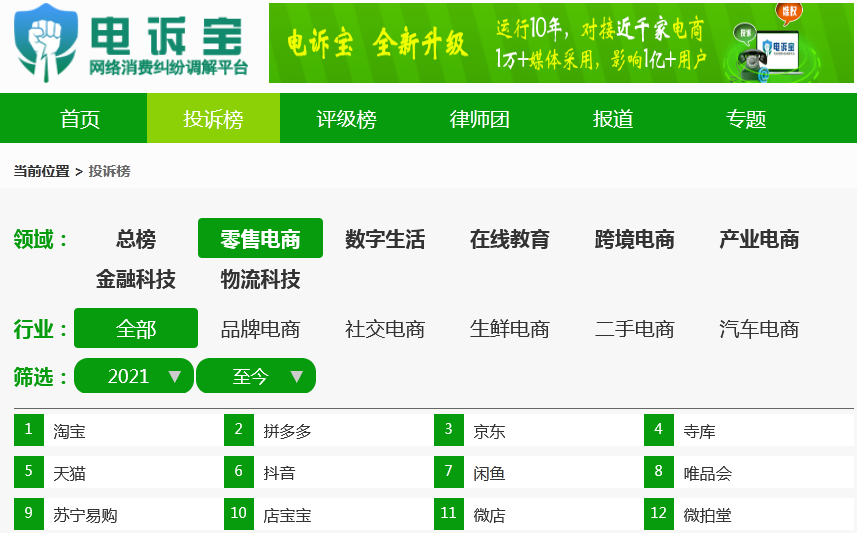
Task: Filter by 社交电商 industry
Action: 385,329
